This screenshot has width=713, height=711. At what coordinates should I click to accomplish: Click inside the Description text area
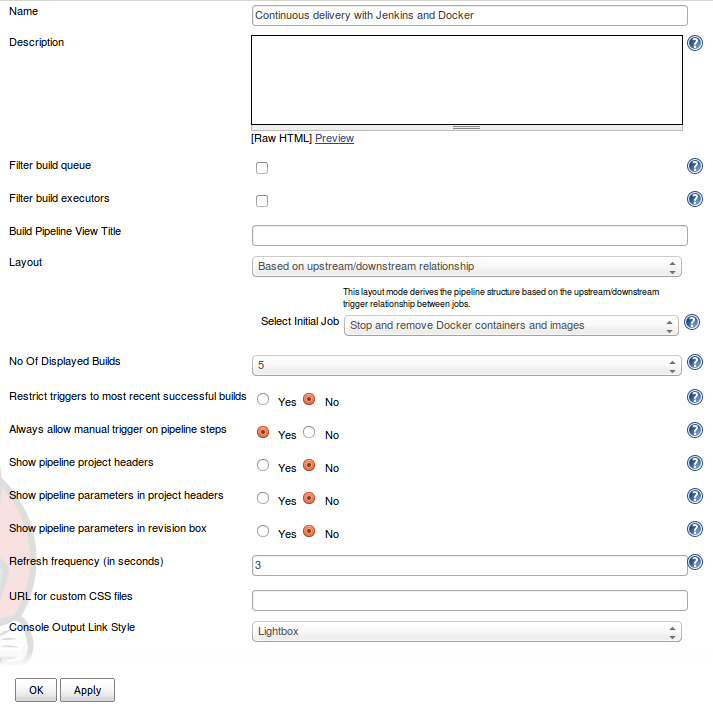(x=467, y=80)
